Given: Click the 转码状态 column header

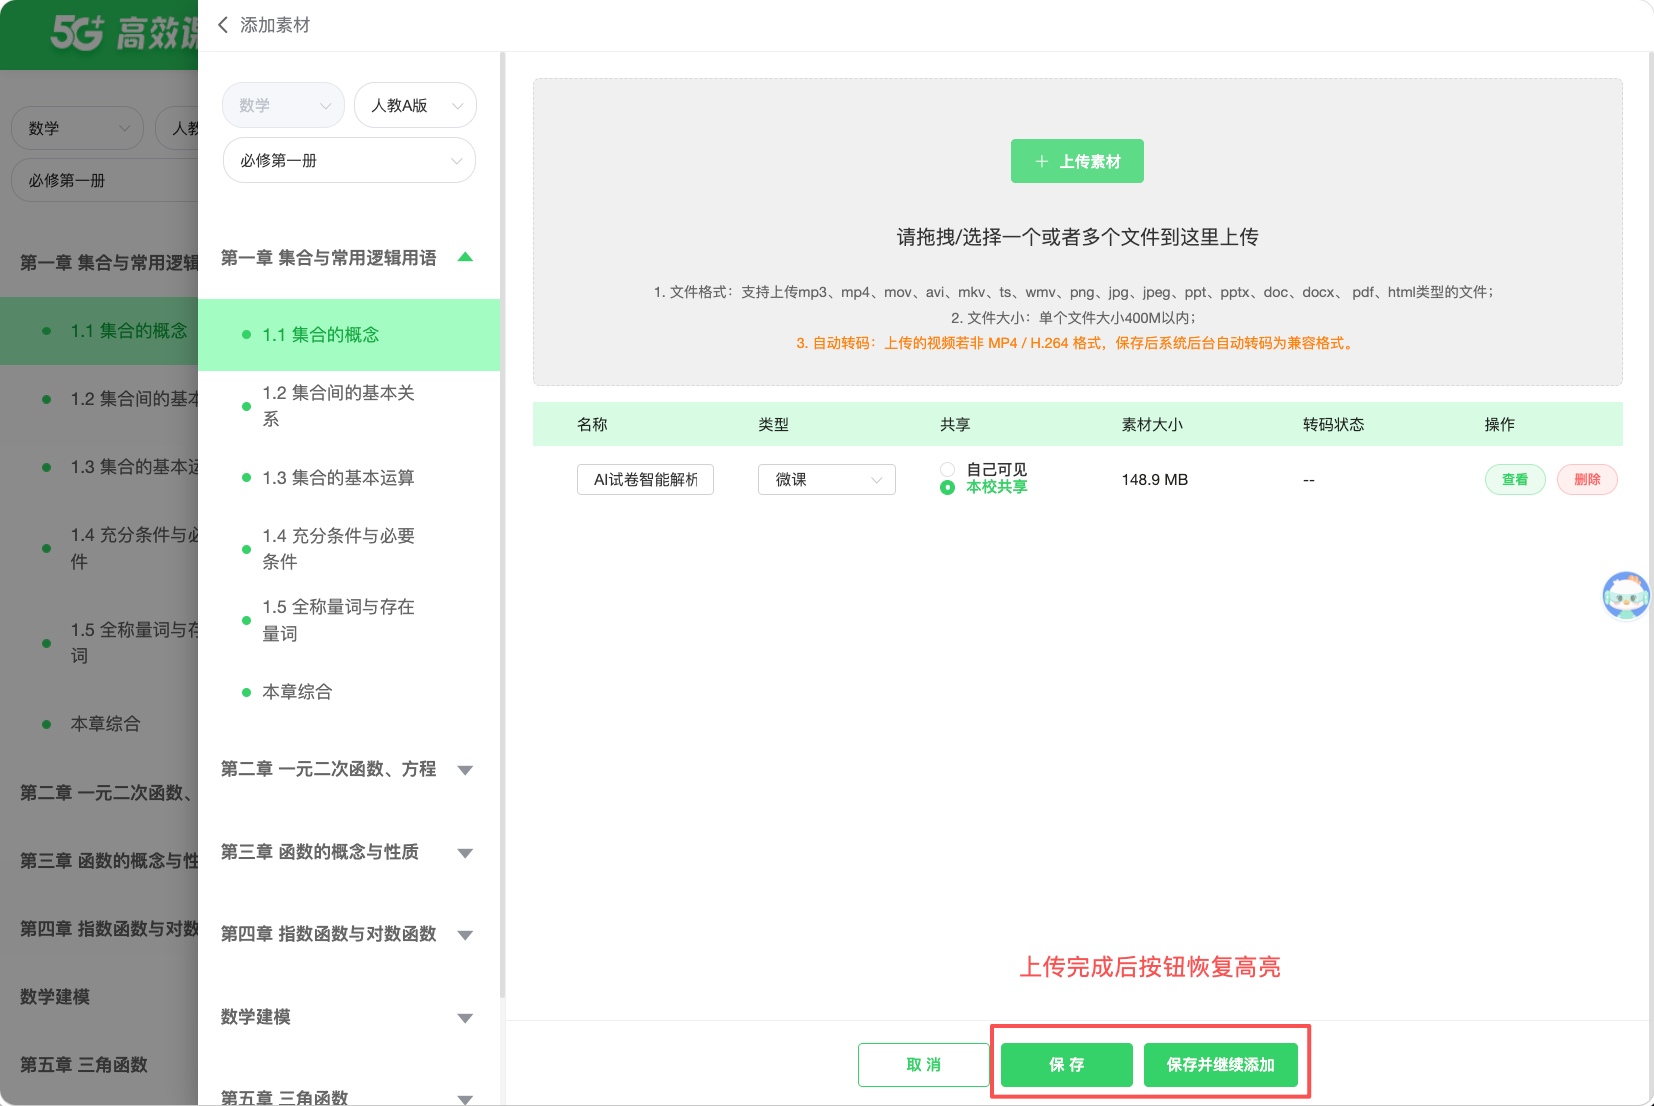Looking at the screenshot, I should (1333, 425).
